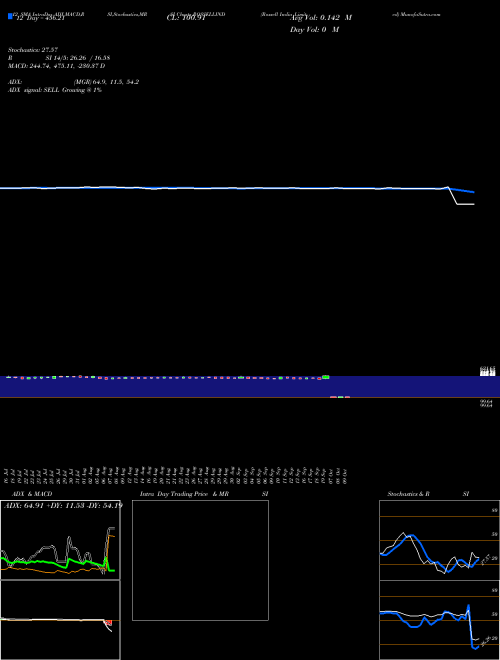Click the blue 12 Day SMA legend square
500x660 pixels.
coord(11,16)
